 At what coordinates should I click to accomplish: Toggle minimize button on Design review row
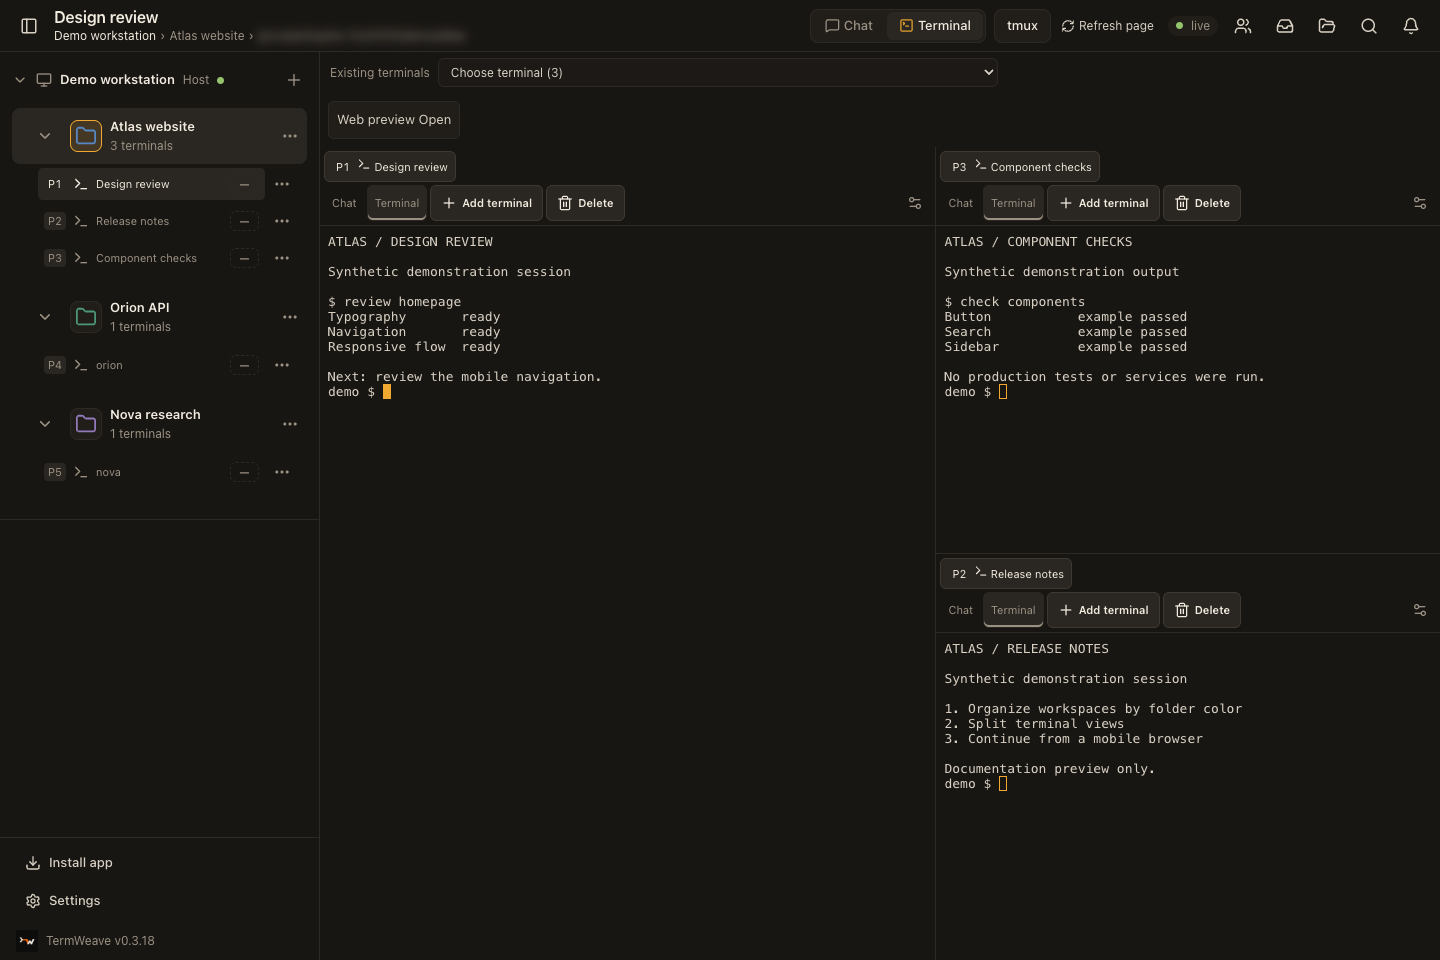coord(244,184)
